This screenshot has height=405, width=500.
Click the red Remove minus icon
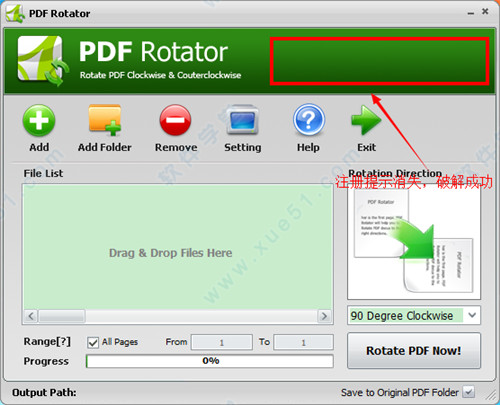[x=175, y=120]
